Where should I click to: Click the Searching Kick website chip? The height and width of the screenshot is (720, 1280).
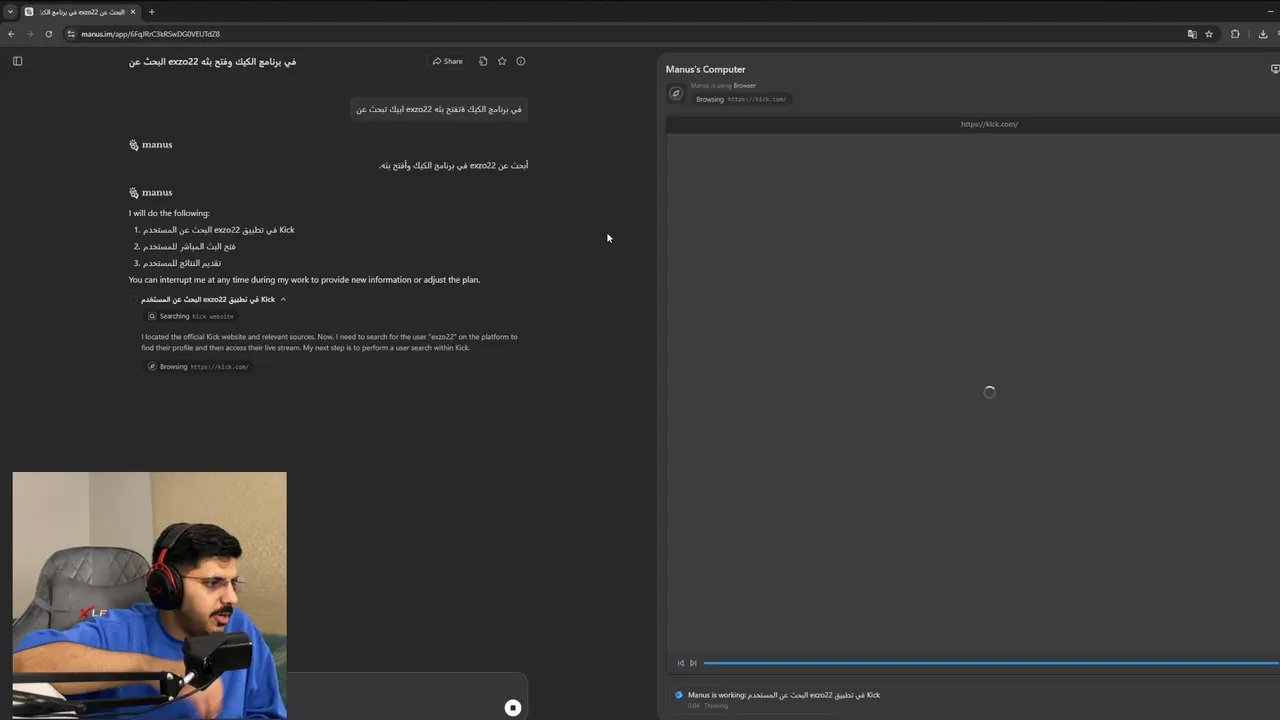pos(192,316)
